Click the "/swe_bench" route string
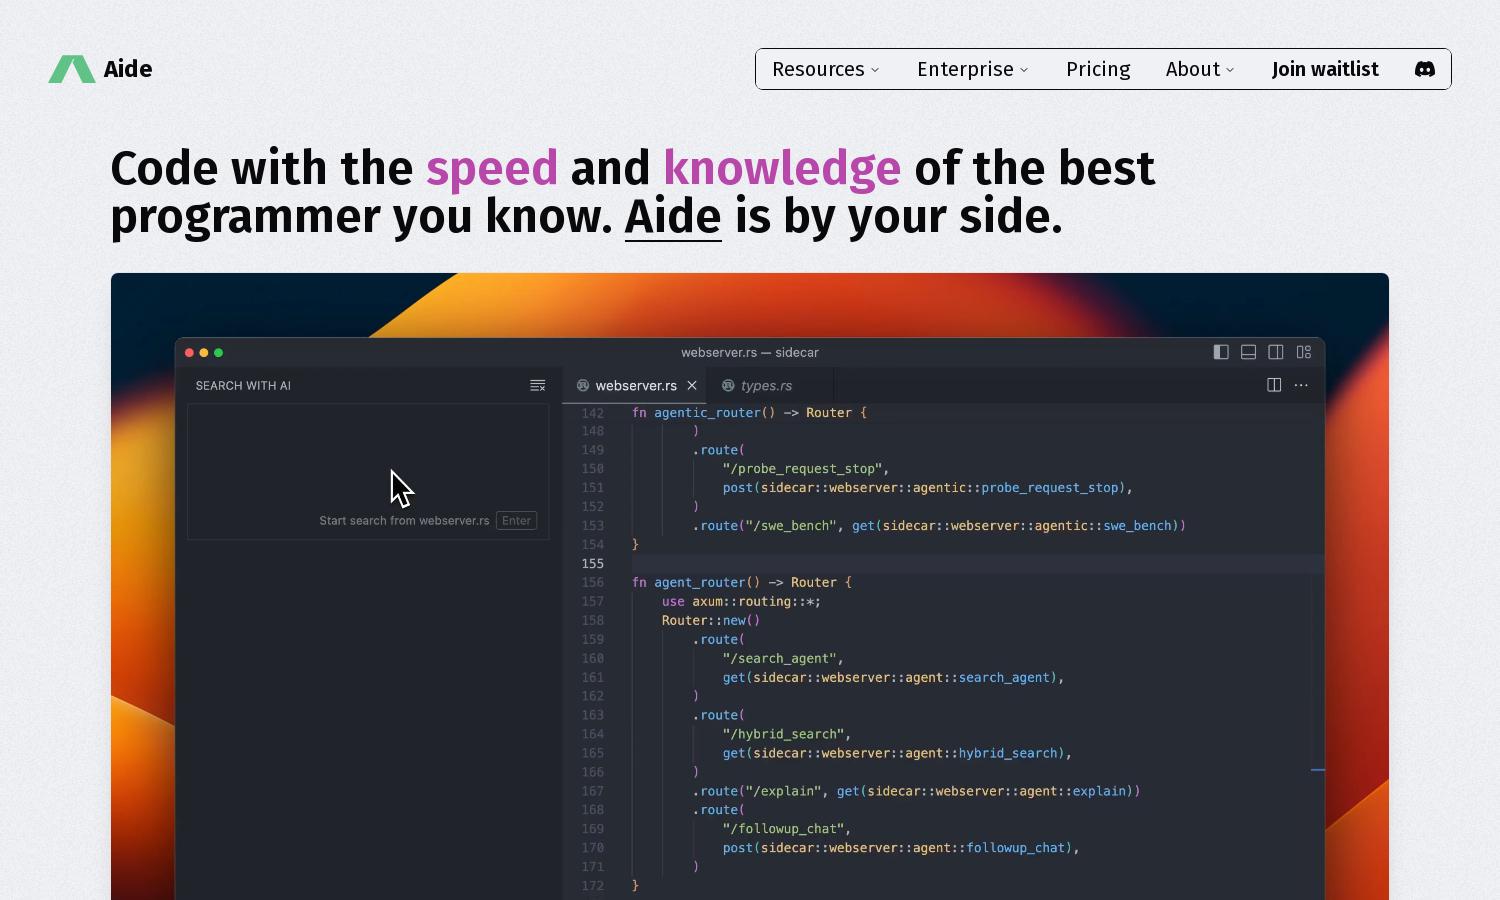This screenshot has width=1500, height=900. (791, 526)
